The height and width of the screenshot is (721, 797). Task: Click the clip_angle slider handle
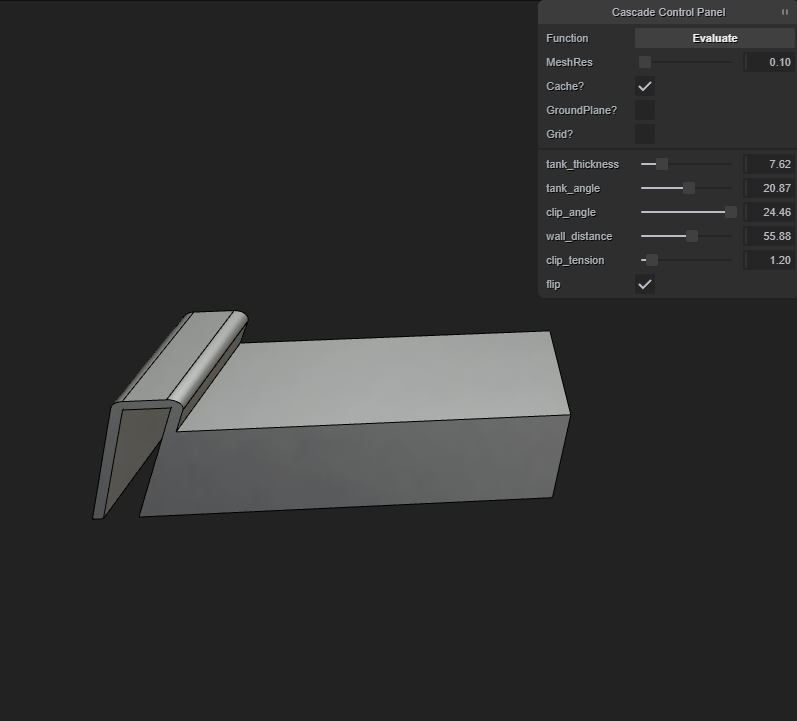click(x=730, y=212)
